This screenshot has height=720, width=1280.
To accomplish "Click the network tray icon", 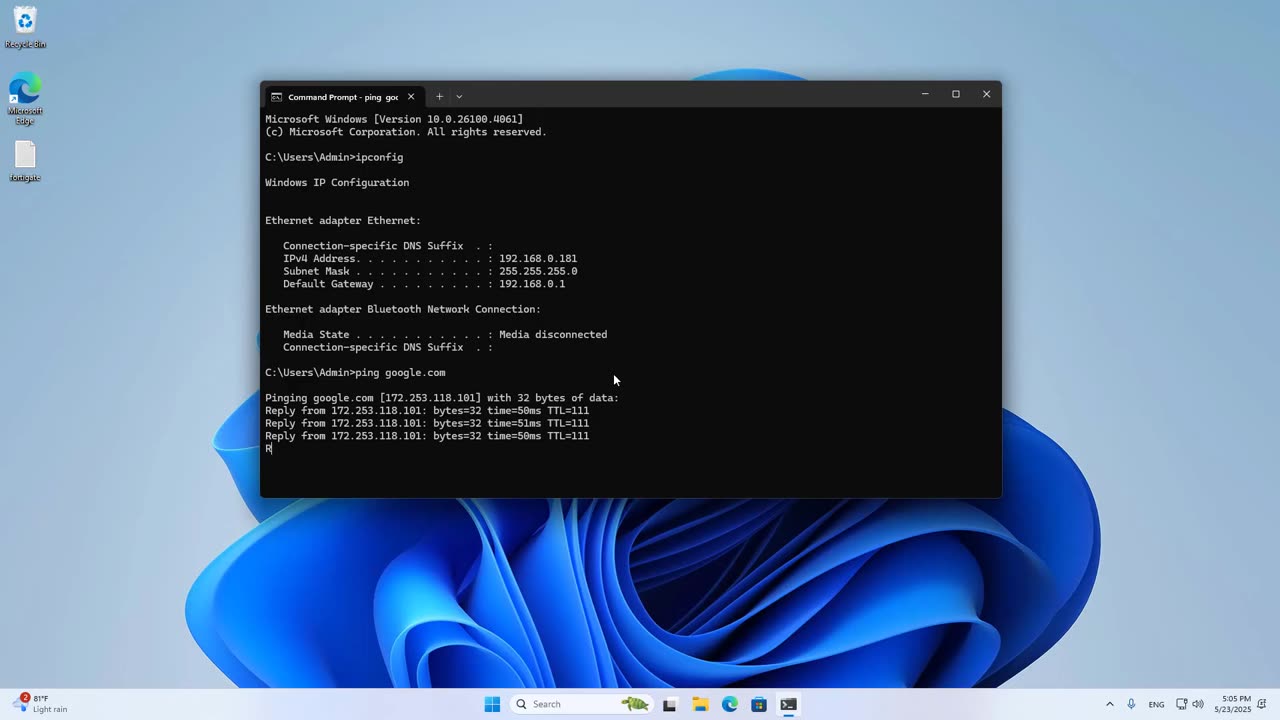I will click(1181, 704).
